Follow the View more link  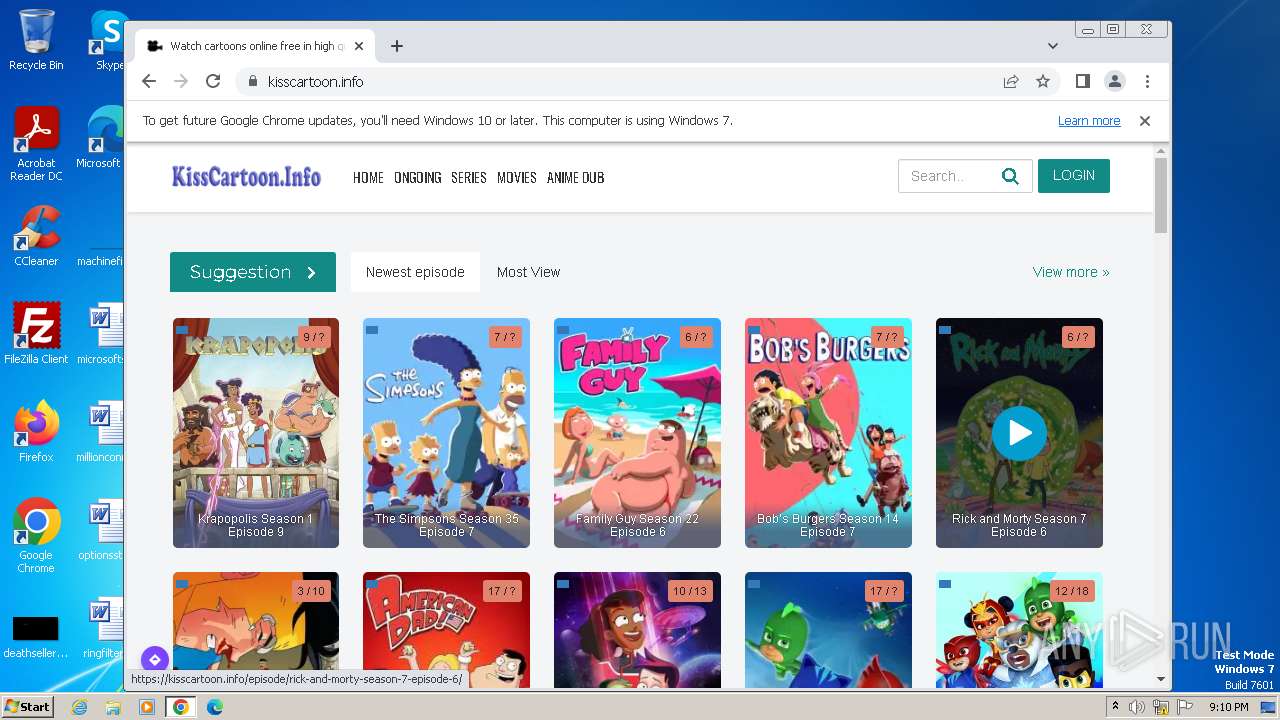click(x=1071, y=272)
